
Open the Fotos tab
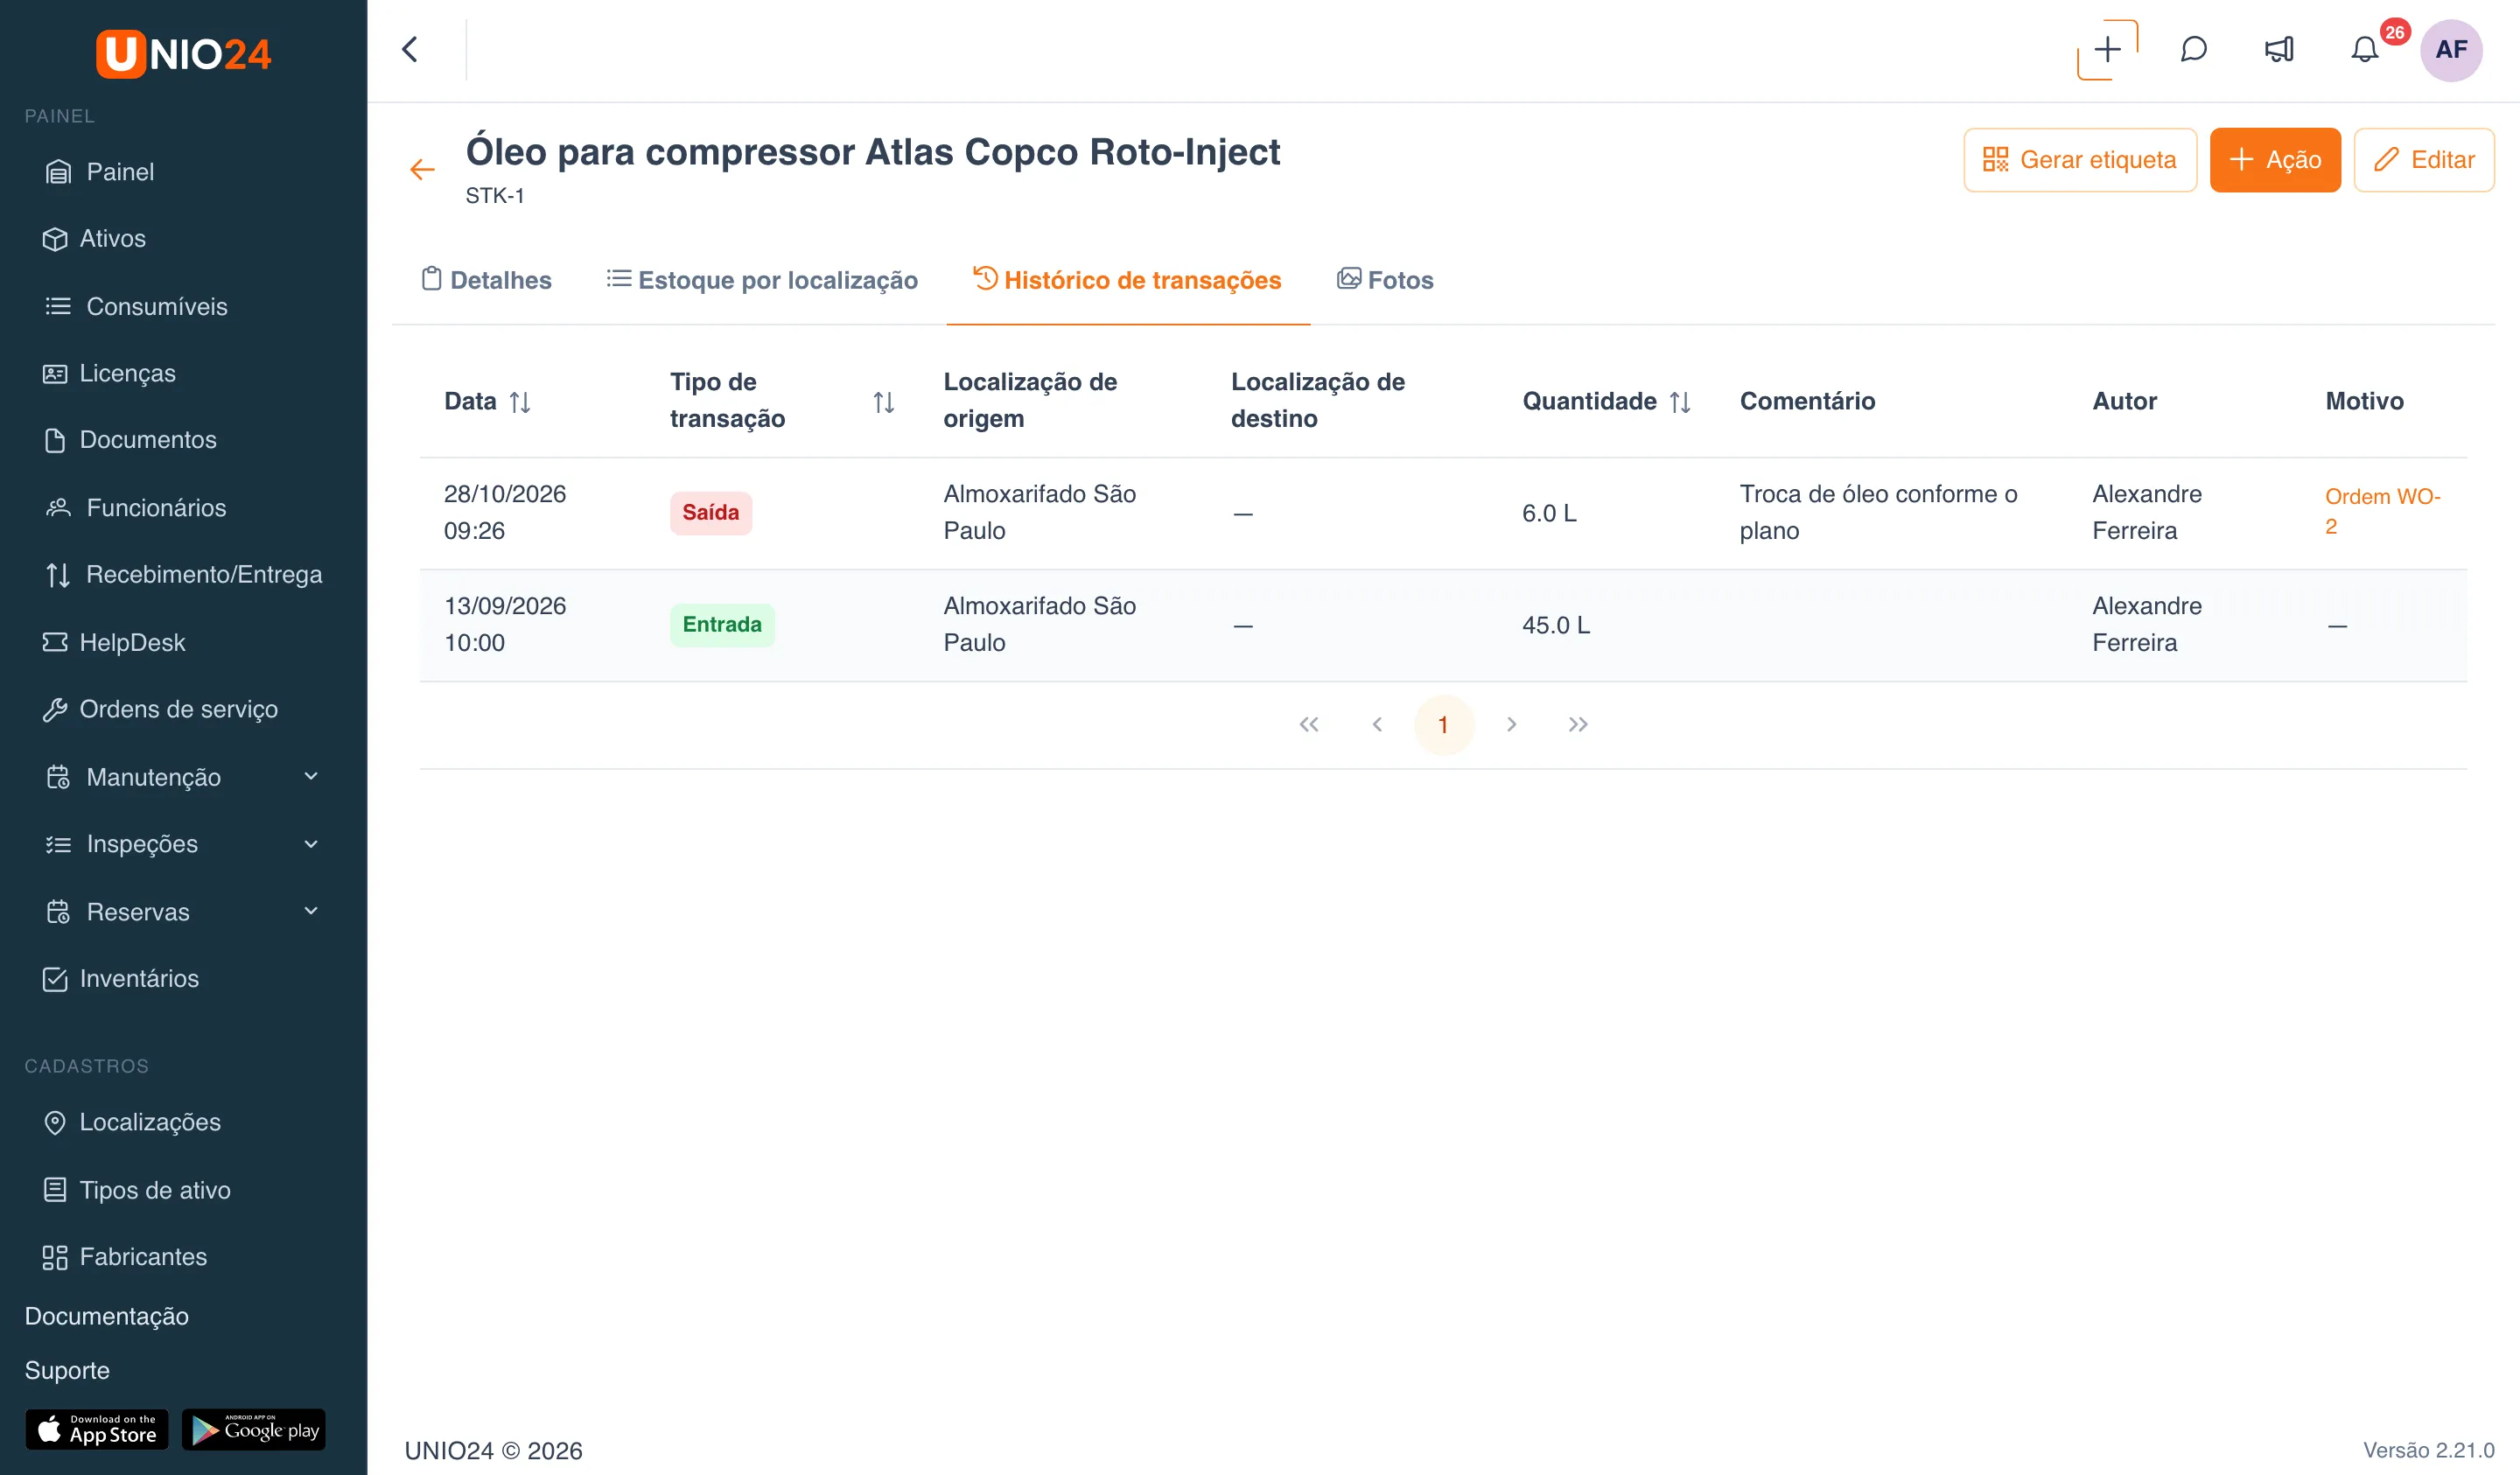[1385, 280]
